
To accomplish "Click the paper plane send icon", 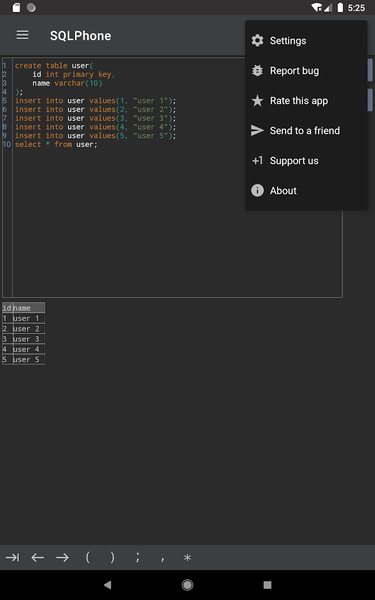I will coord(257,130).
